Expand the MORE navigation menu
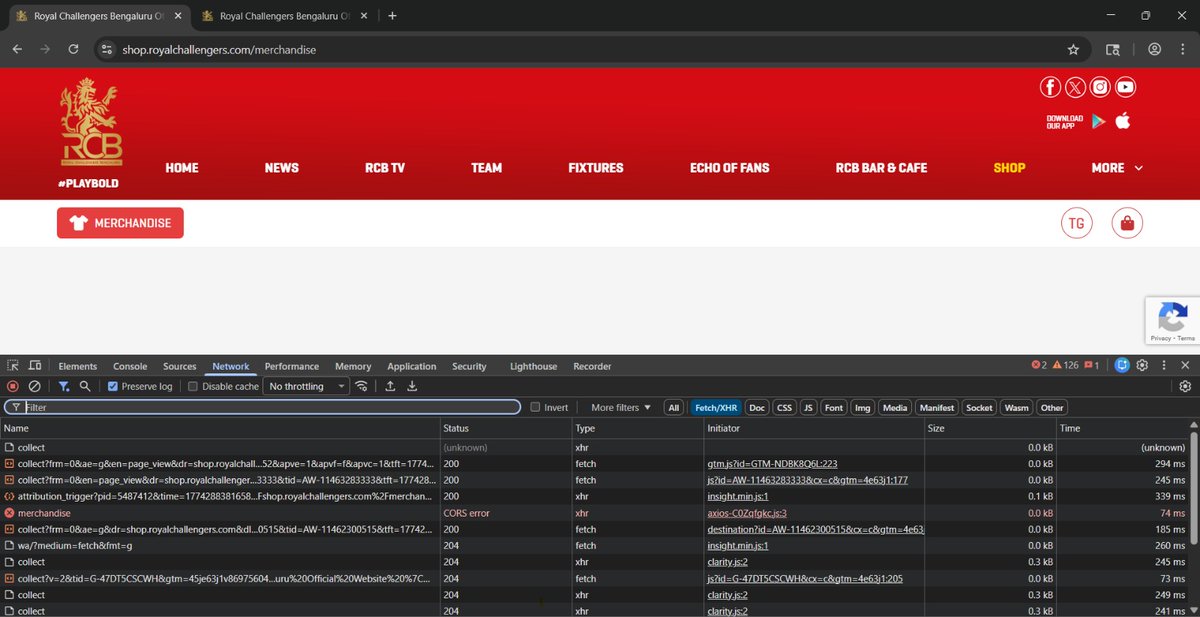The width and height of the screenshot is (1200, 617). 1117,168
